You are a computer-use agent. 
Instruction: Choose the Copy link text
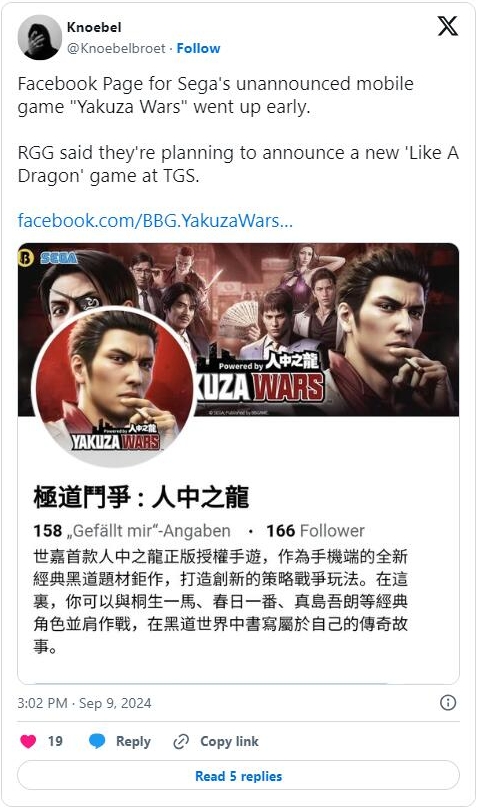229,741
